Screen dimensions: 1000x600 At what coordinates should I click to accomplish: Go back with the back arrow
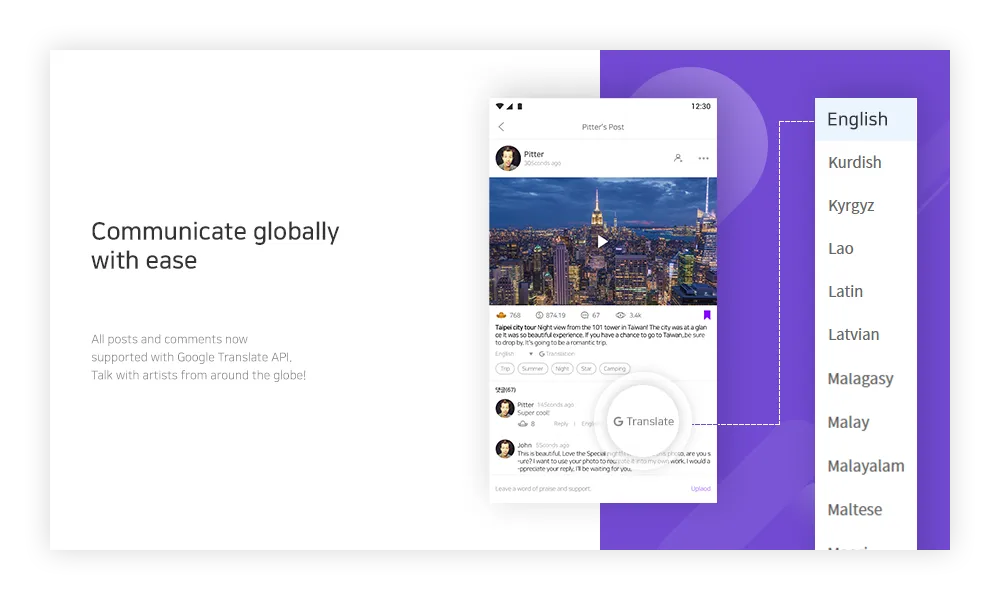tap(501, 126)
